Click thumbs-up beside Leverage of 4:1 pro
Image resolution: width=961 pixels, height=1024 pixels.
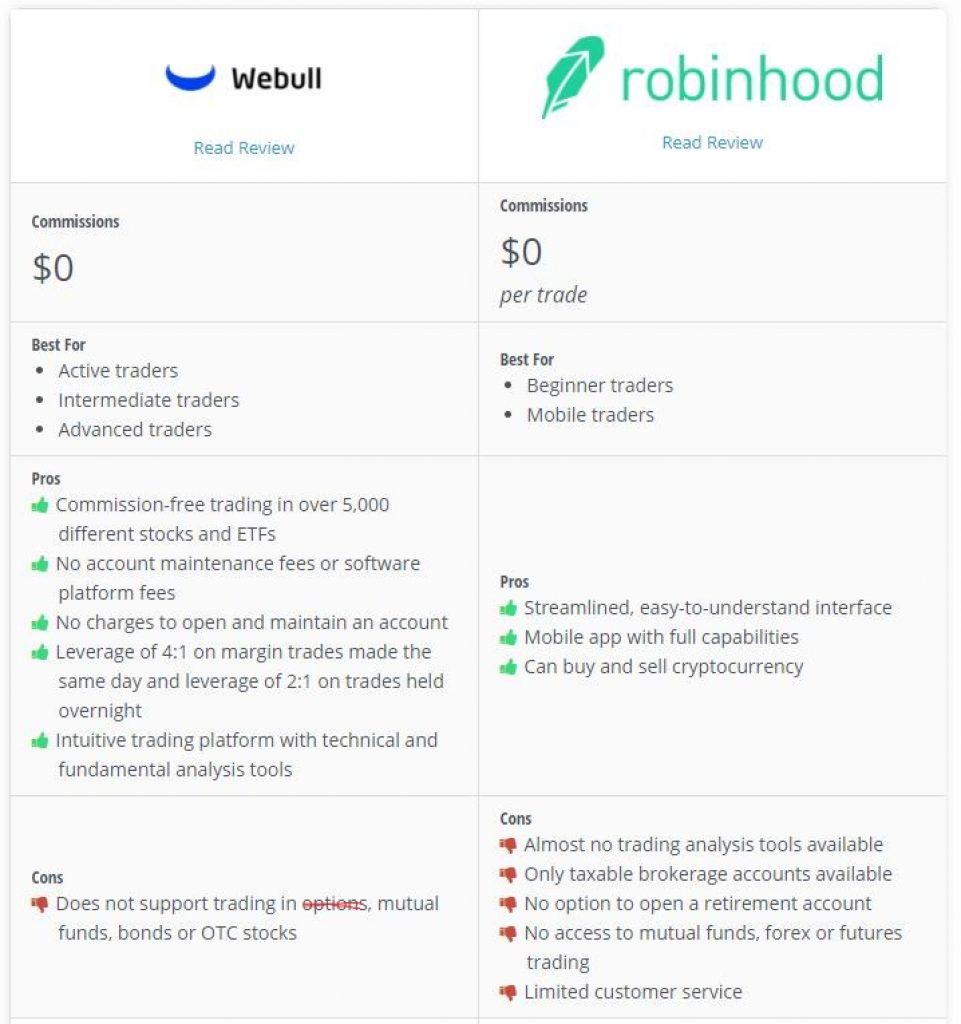pos(40,652)
